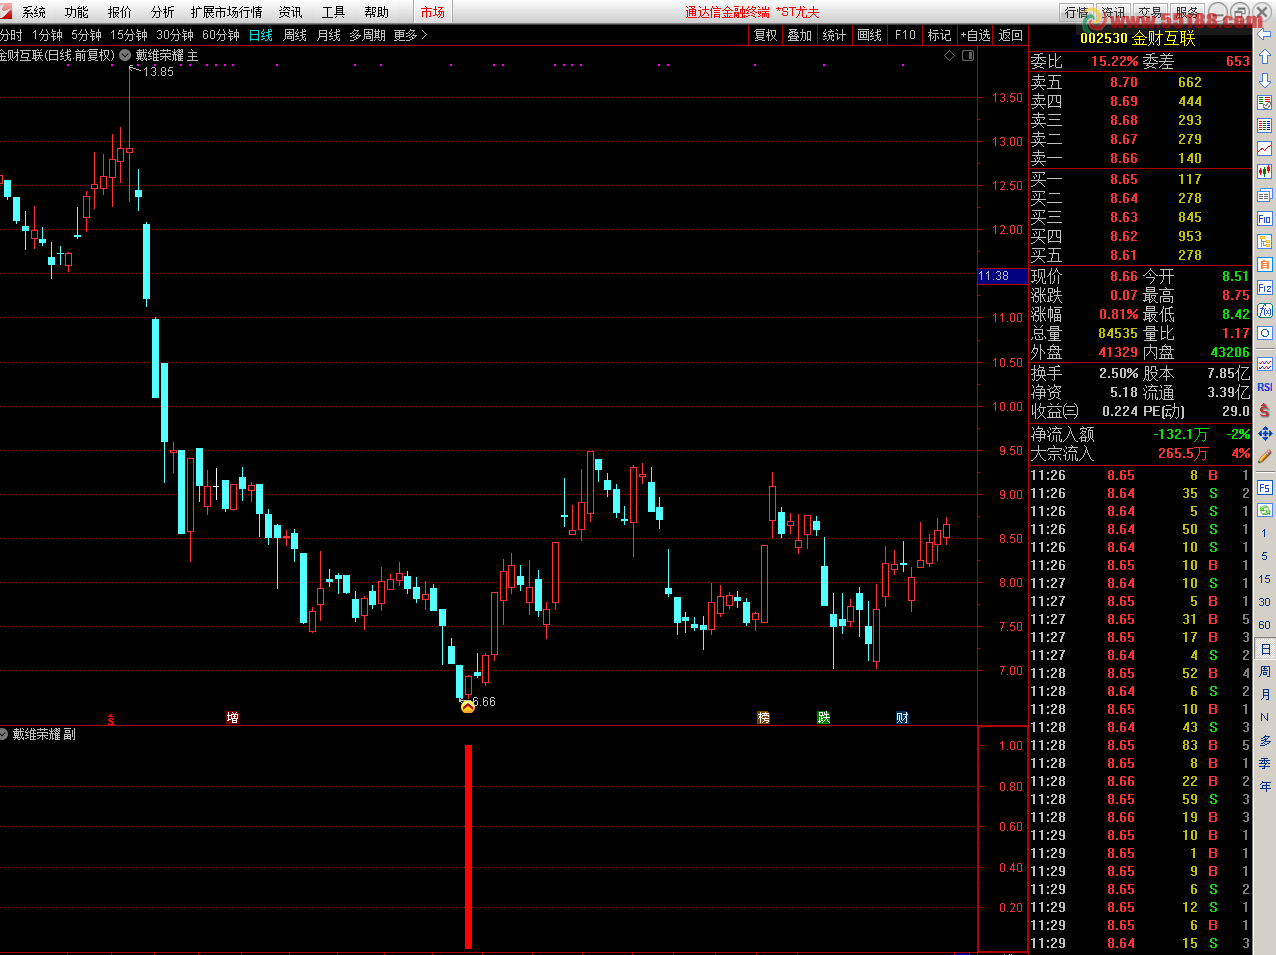Select the 15-minute period in the sidebar

coord(1264,579)
